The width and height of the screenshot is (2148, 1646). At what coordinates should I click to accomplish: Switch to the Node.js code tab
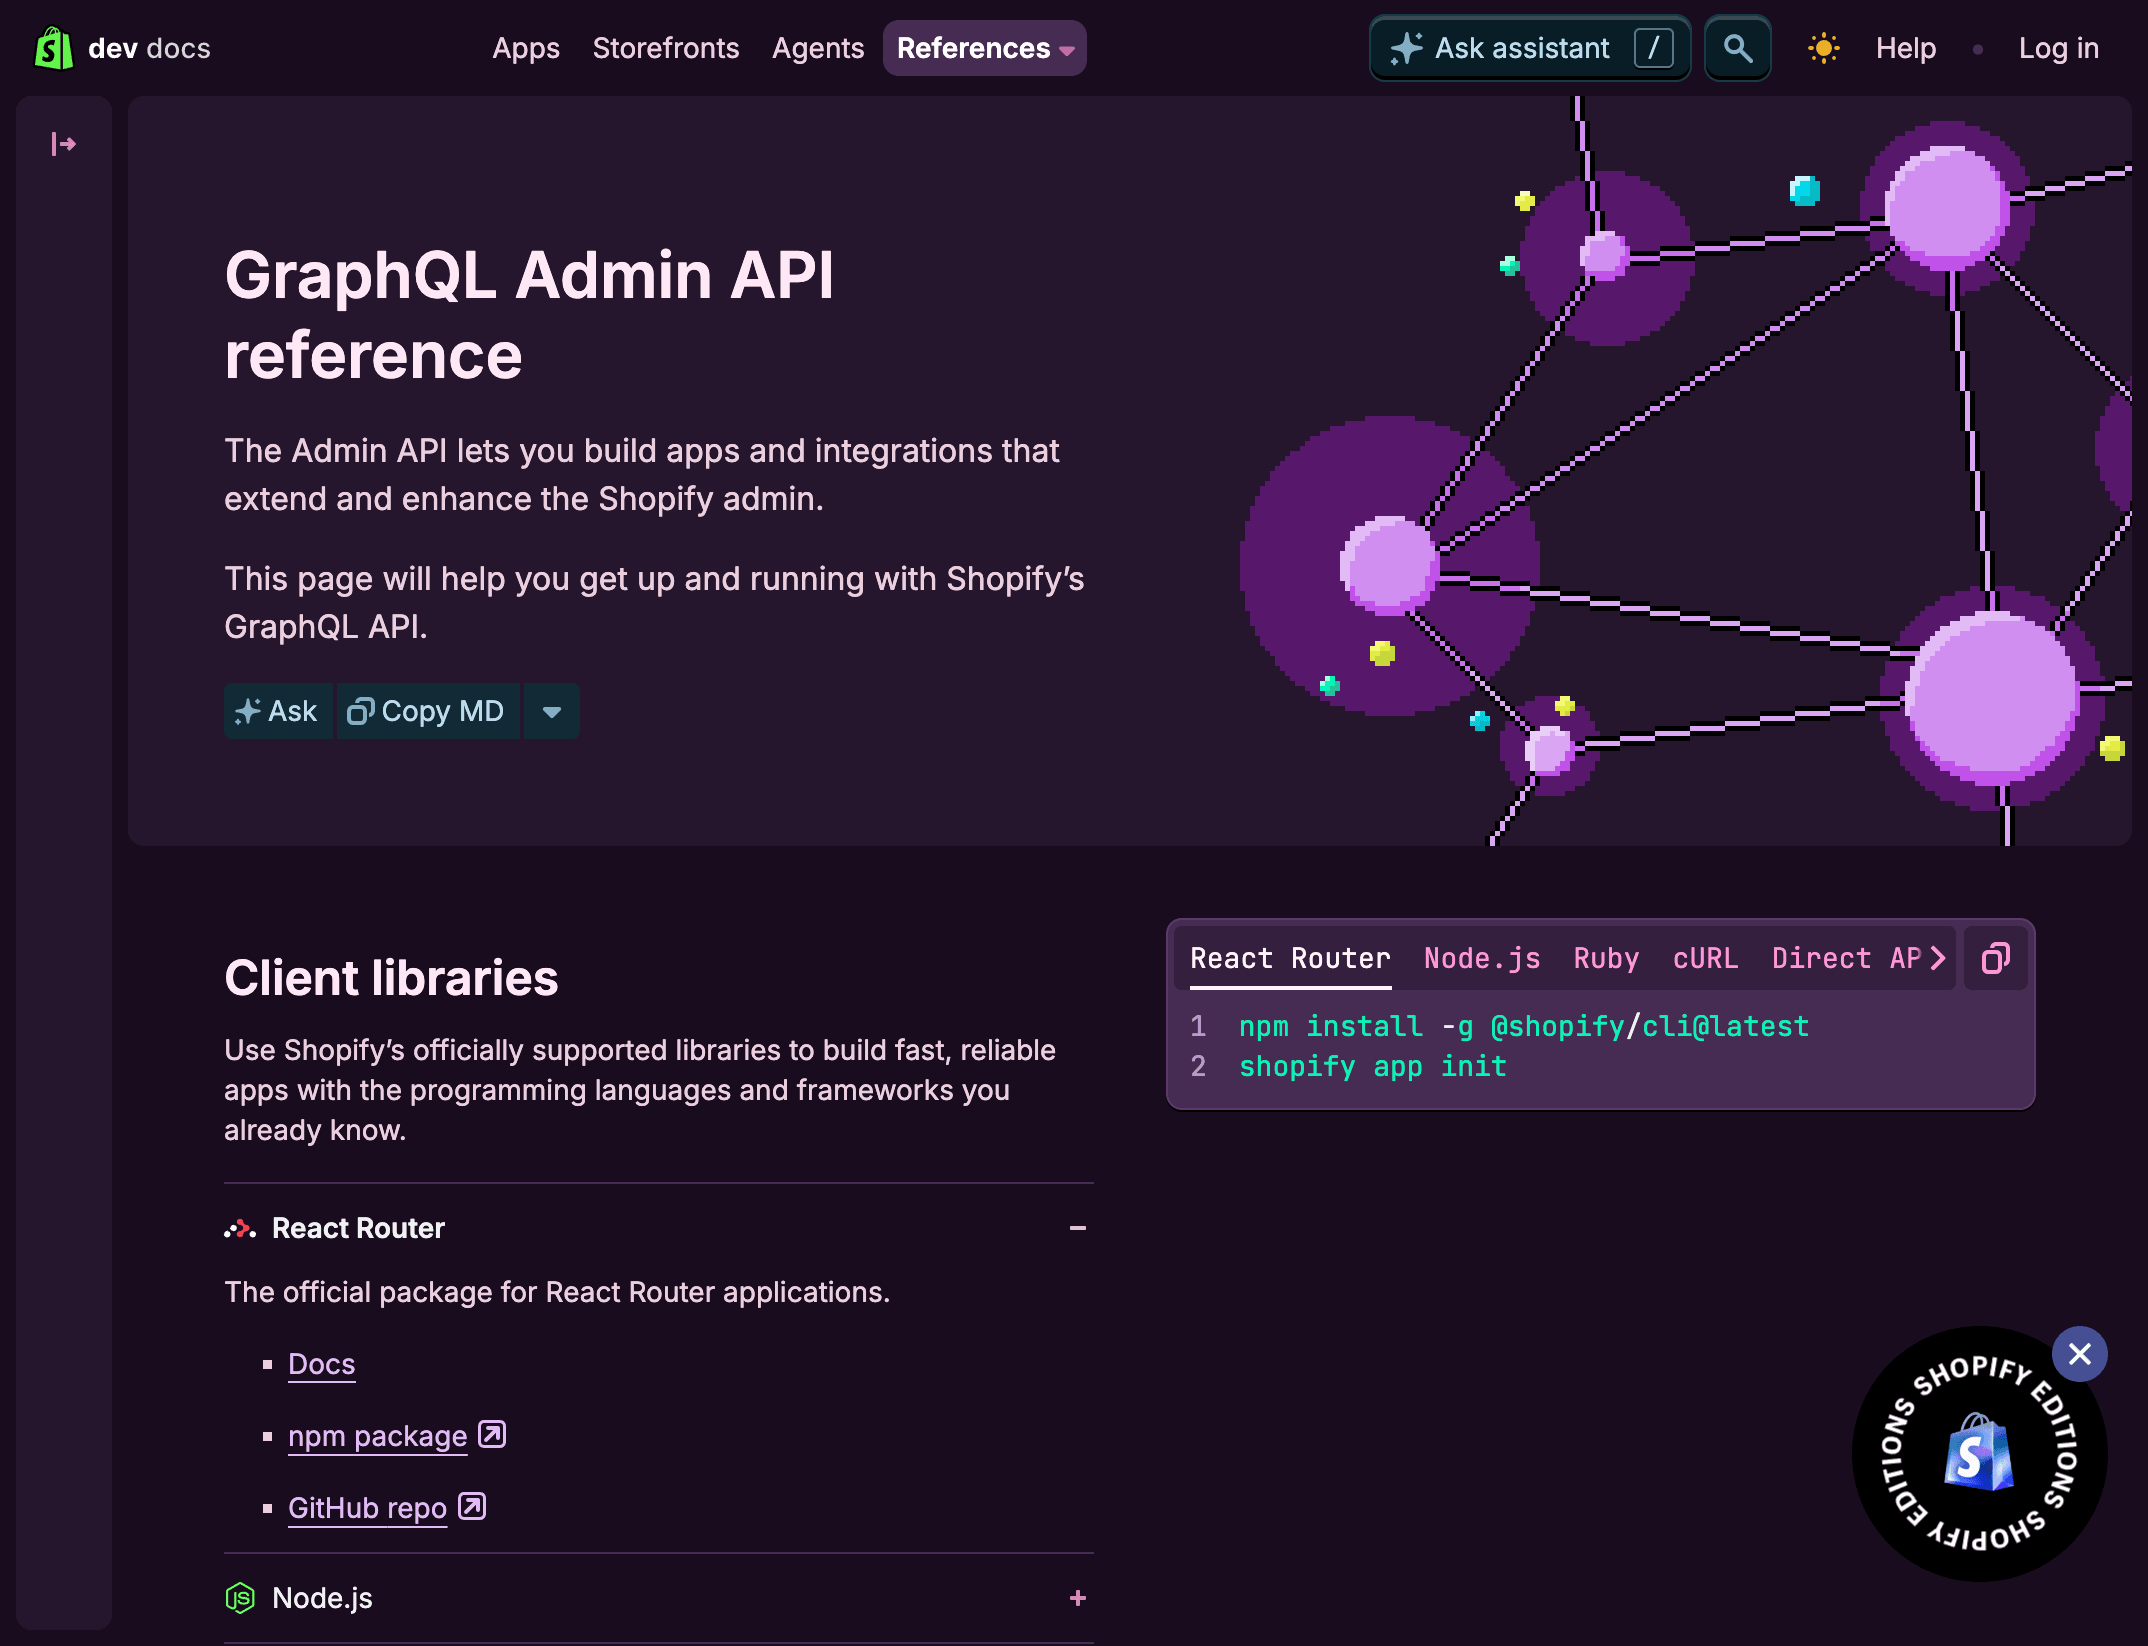coord(1482,958)
